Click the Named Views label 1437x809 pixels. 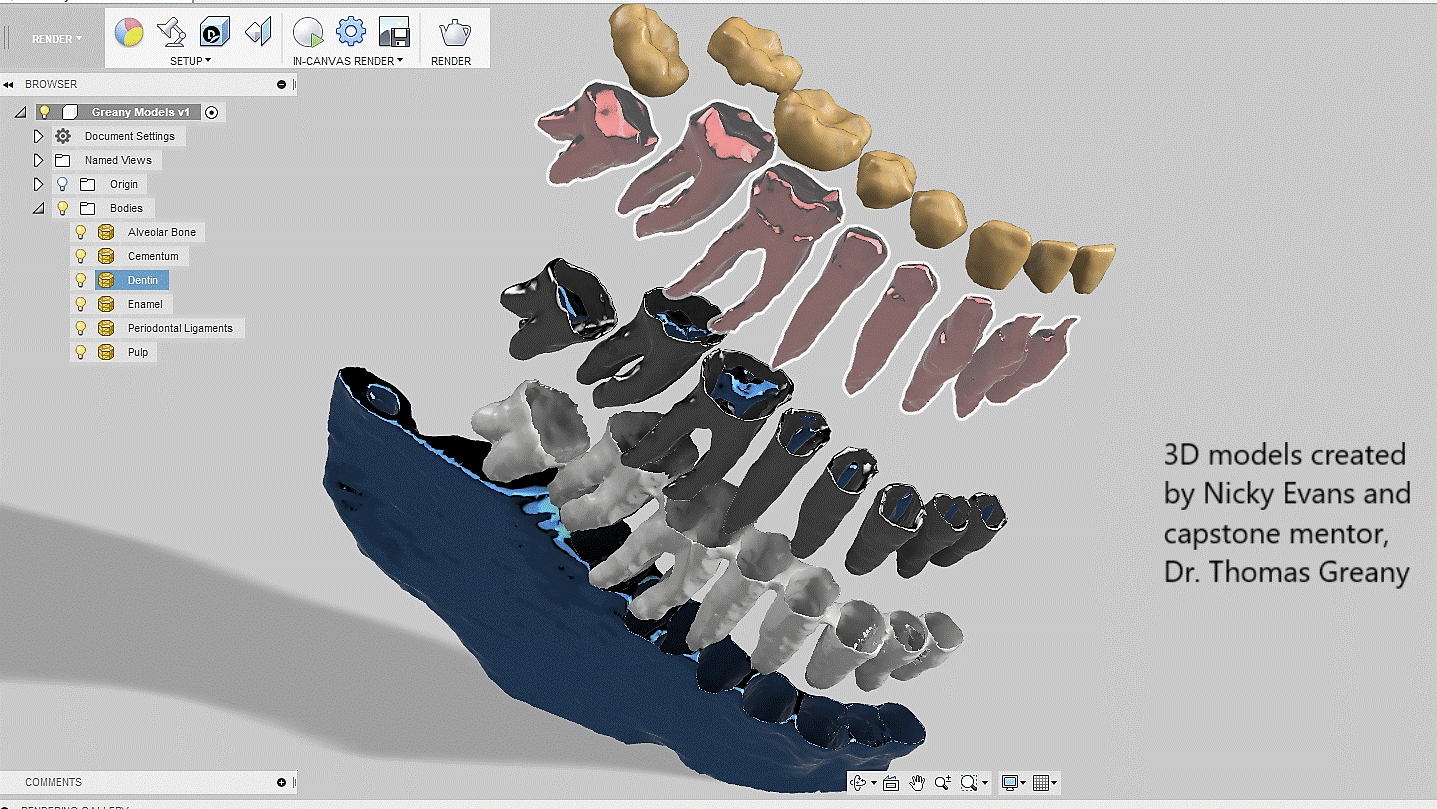118,160
